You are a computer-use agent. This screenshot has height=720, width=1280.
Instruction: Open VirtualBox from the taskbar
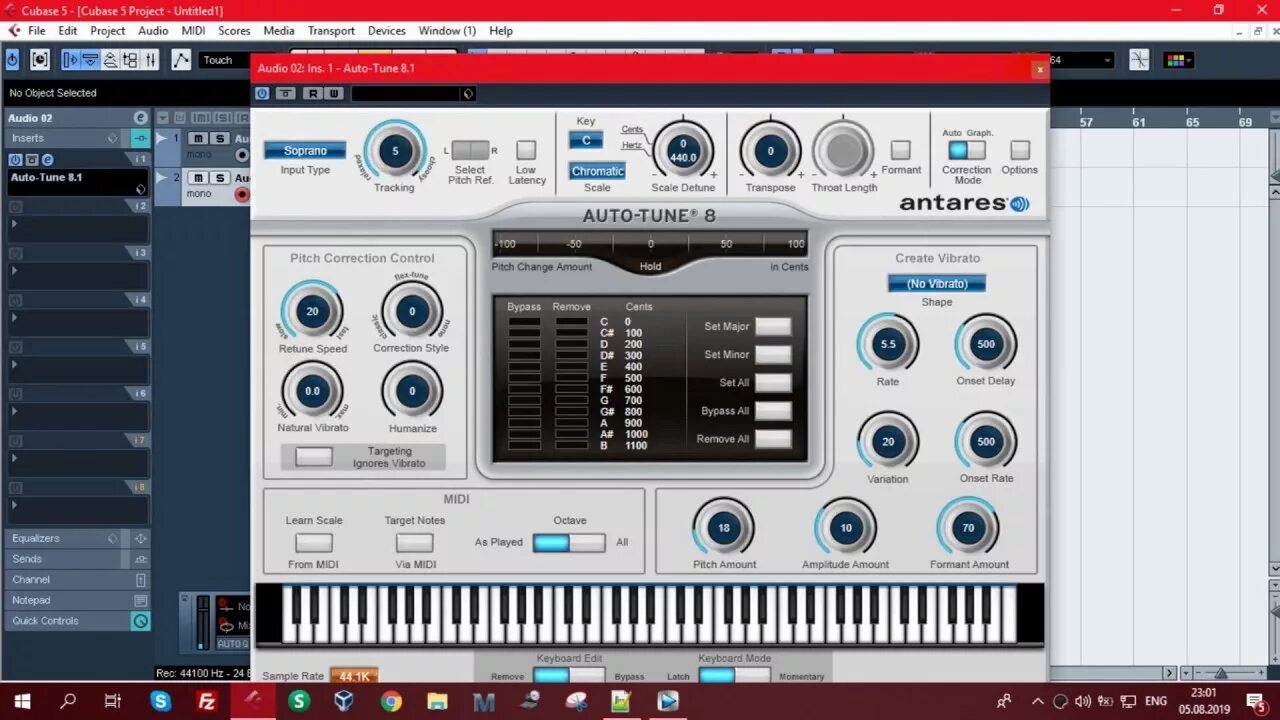point(345,701)
